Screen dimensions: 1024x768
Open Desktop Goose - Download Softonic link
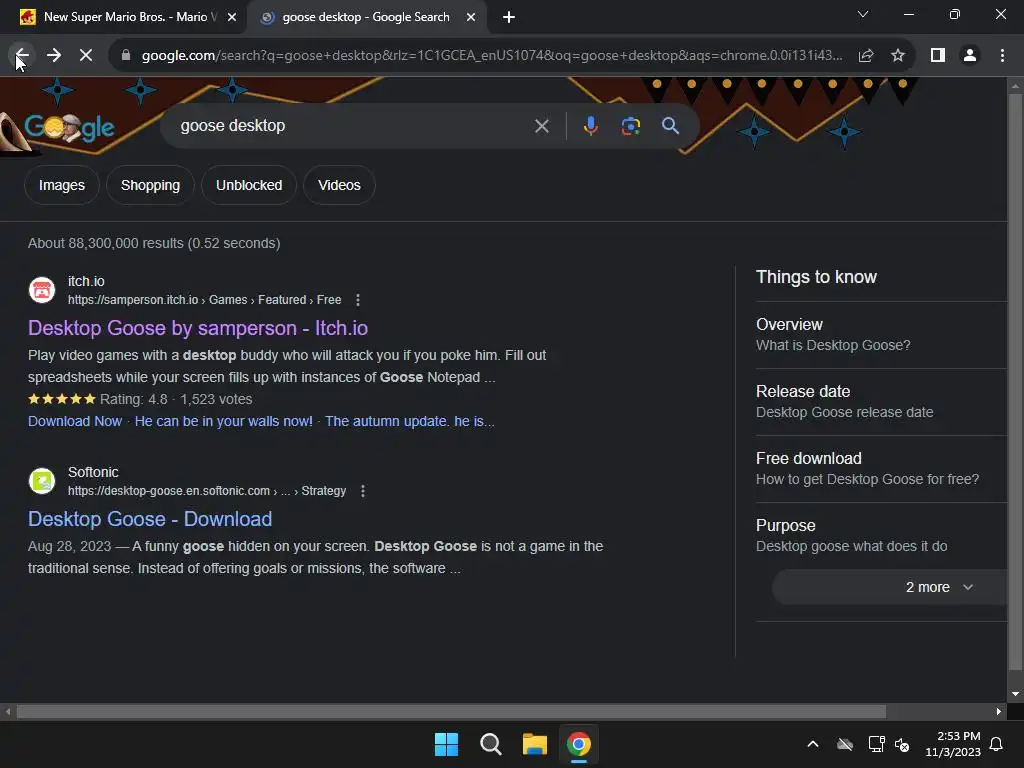point(150,519)
